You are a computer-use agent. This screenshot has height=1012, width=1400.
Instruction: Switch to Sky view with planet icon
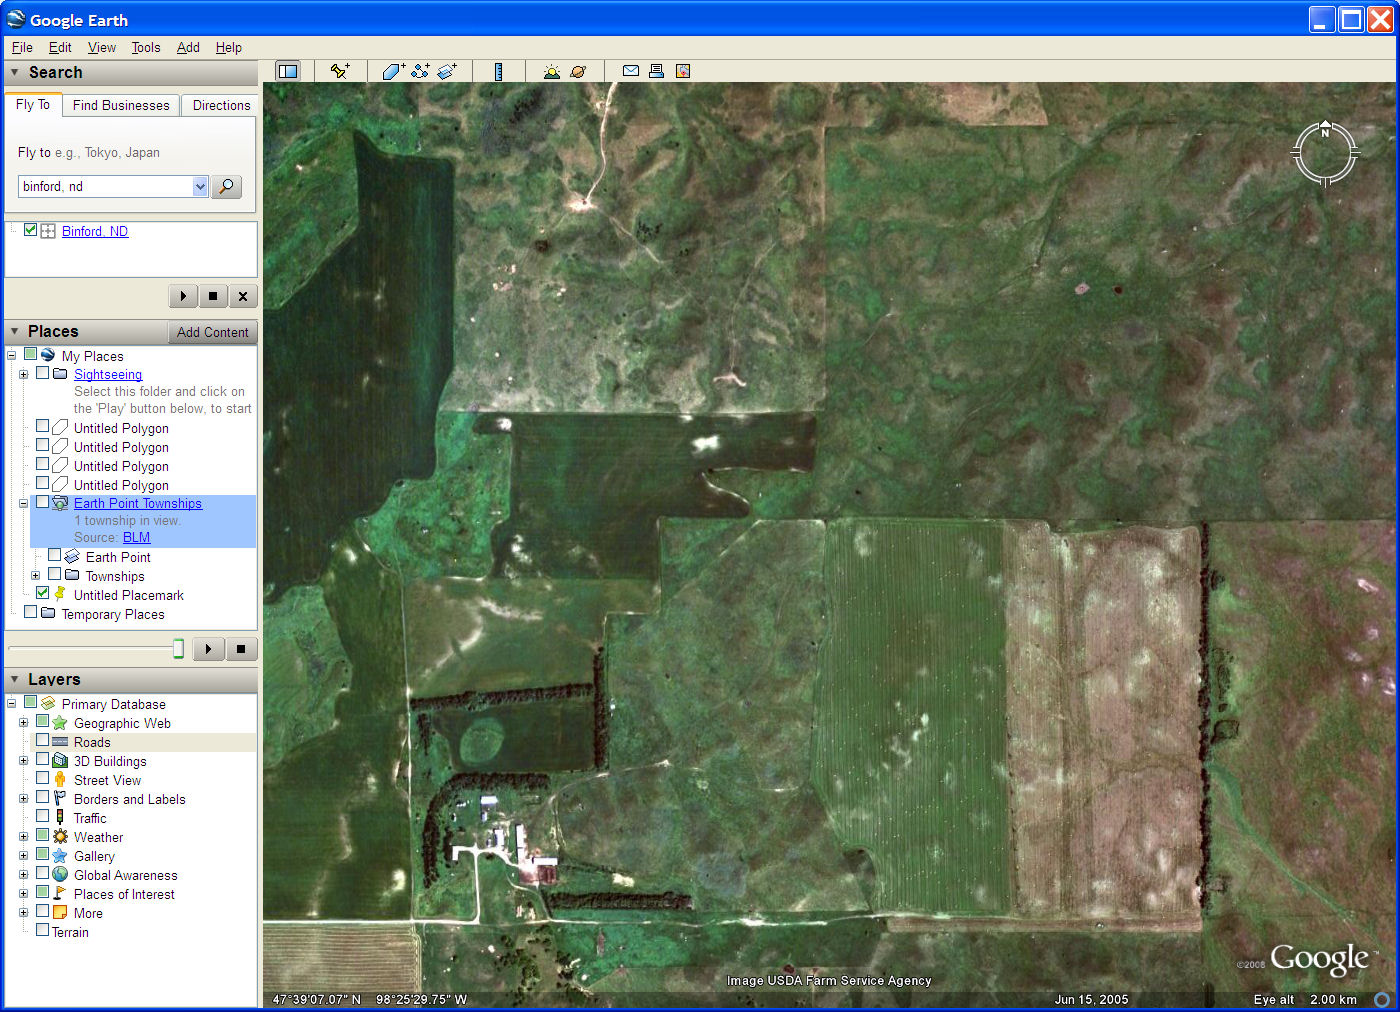(x=578, y=71)
